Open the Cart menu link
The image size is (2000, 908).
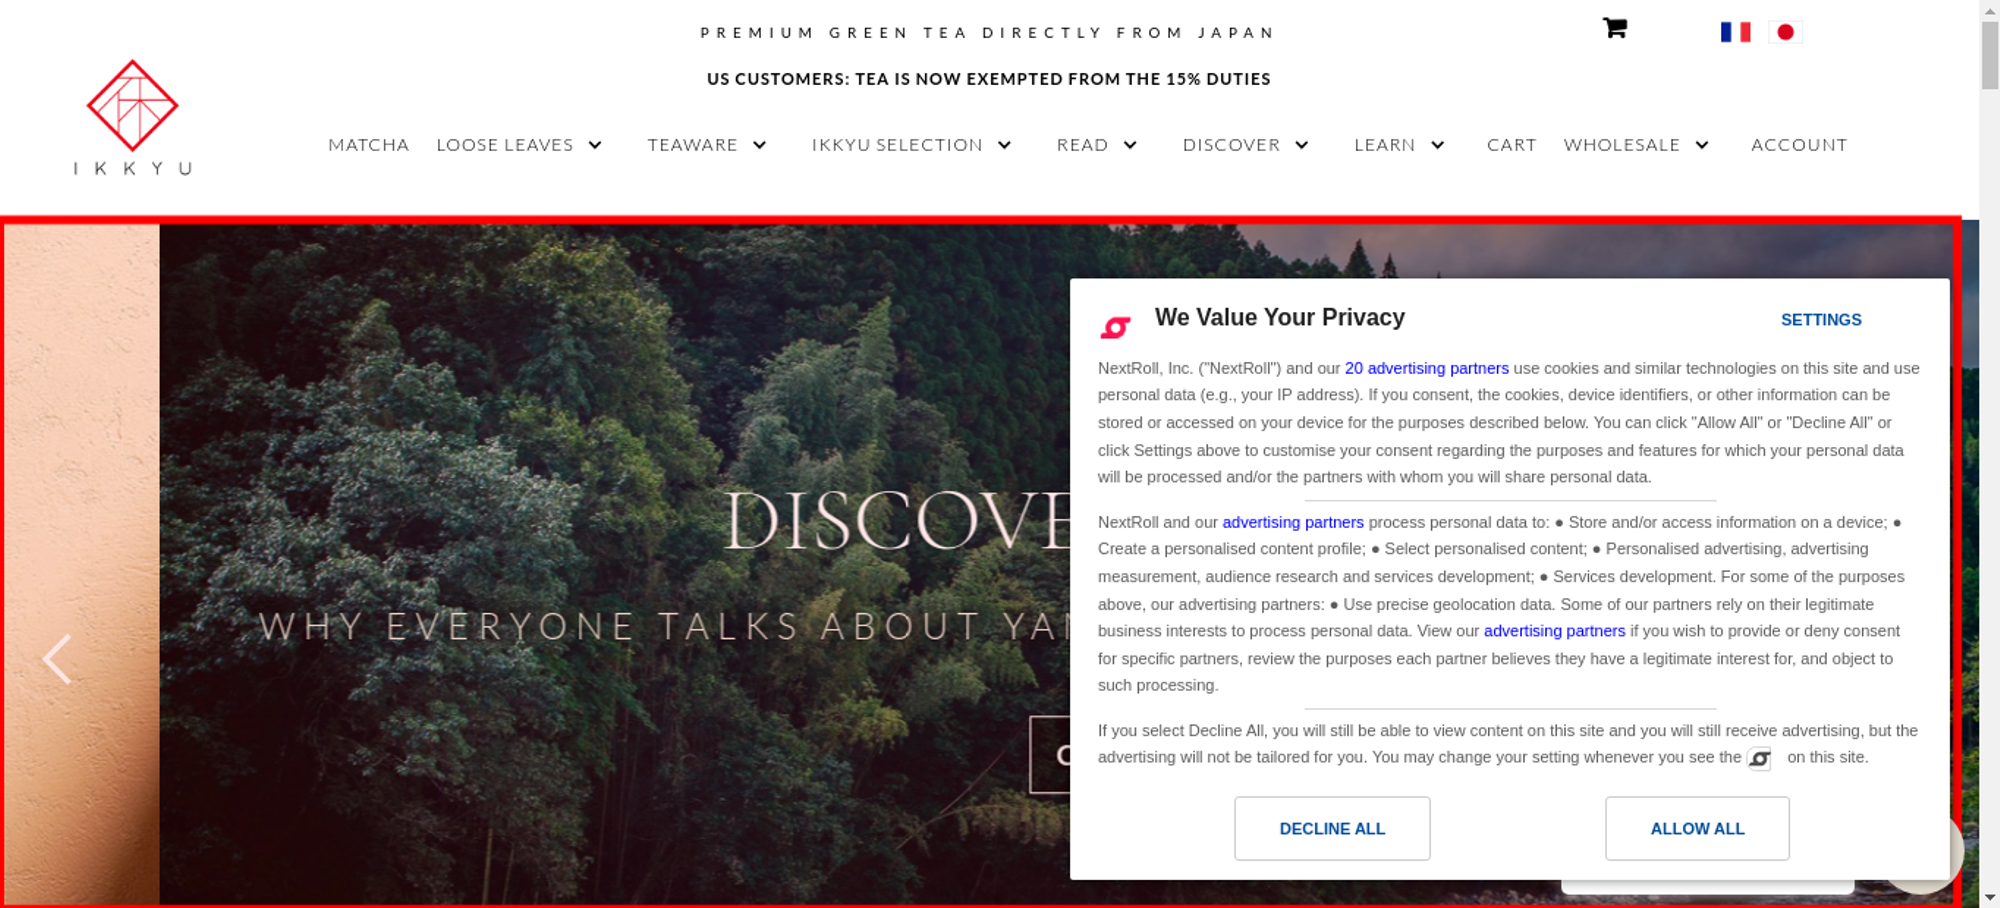[1511, 145]
